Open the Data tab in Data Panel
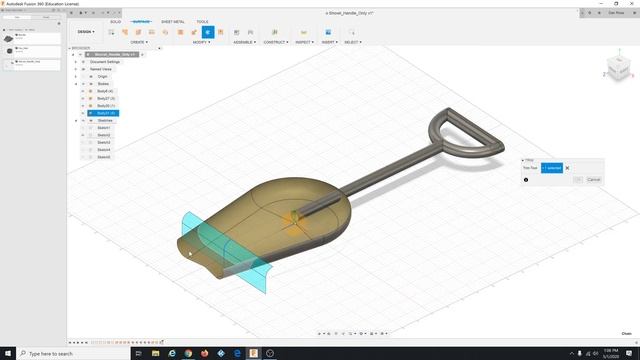The image size is (640, 360). (x=17, y=17)
